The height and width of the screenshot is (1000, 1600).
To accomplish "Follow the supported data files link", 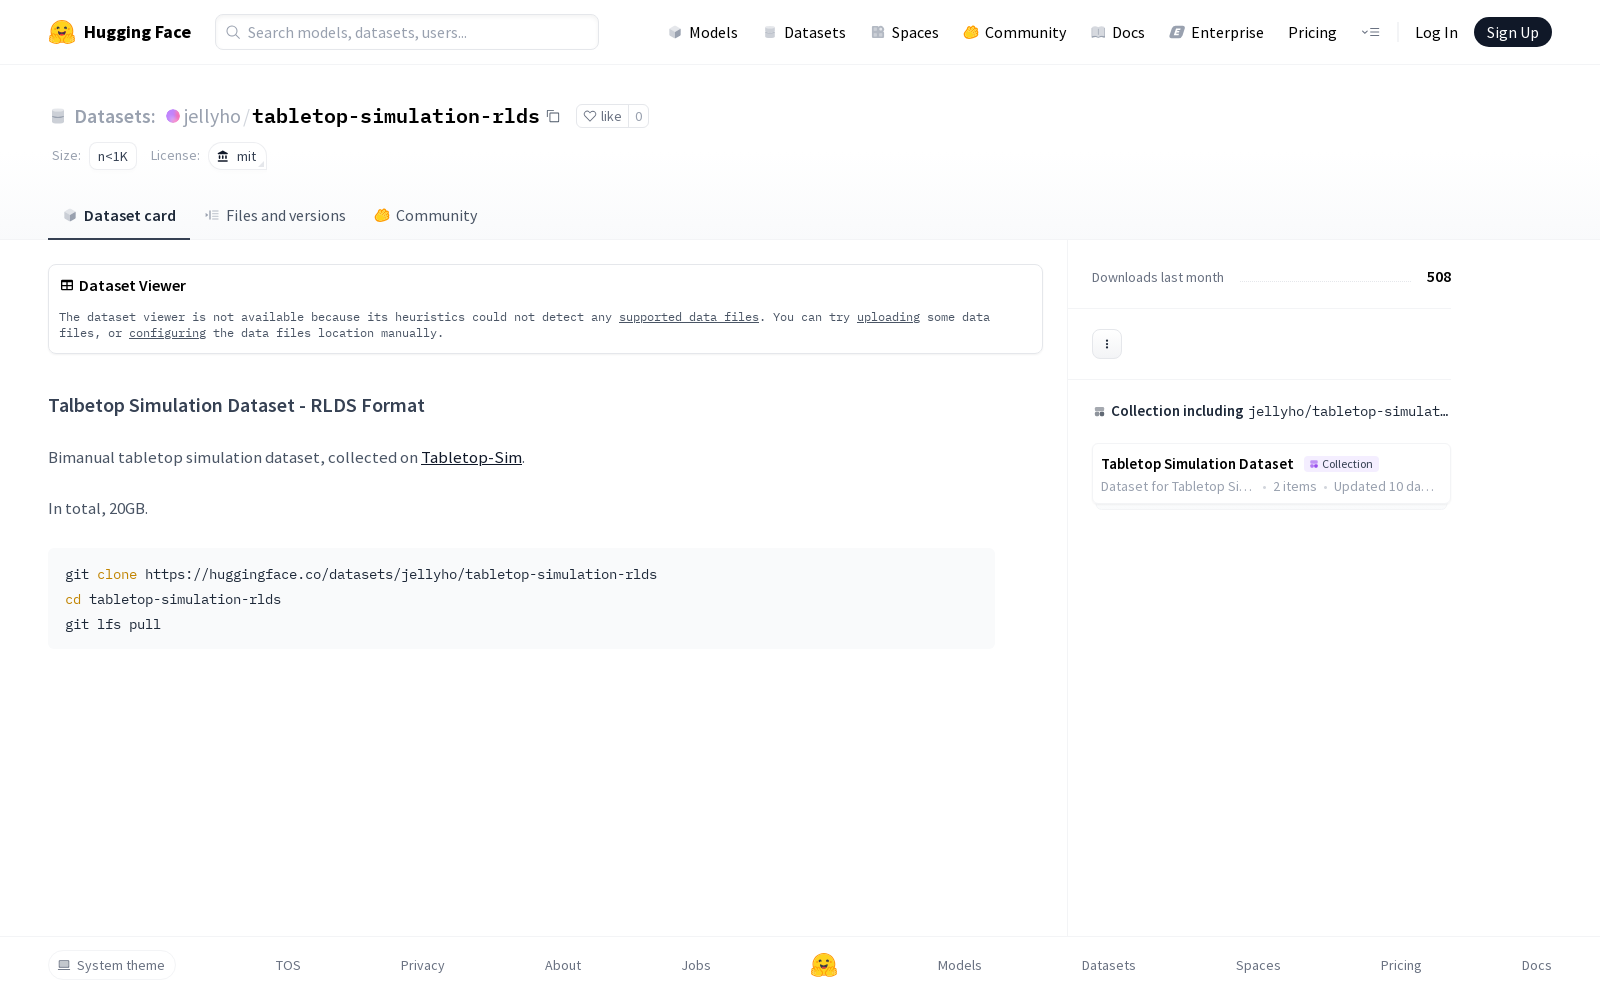I will tap(689, 317).
